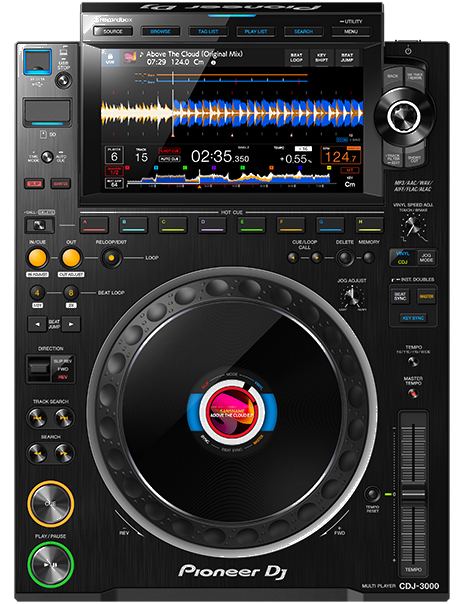Screen dimensions: 464x604
Task: Tap the TAG TRACK/REMOVE button
Action: [x=415, y=76]
